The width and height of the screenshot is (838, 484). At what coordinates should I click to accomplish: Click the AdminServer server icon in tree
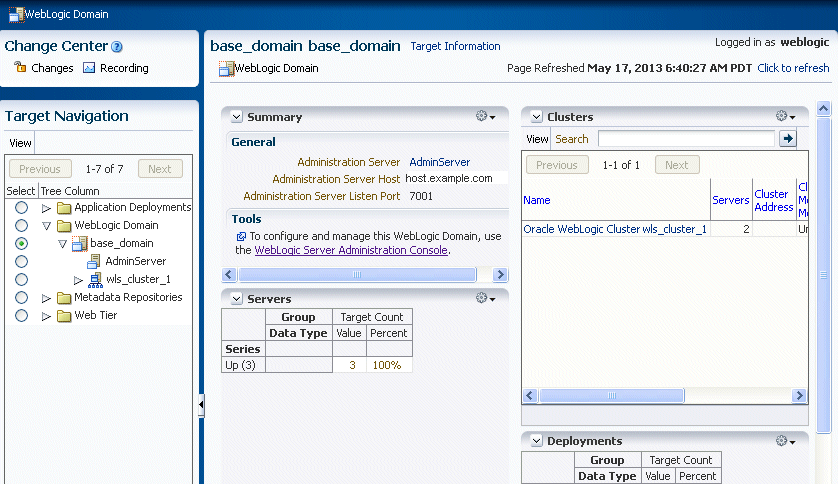[94, 261]
